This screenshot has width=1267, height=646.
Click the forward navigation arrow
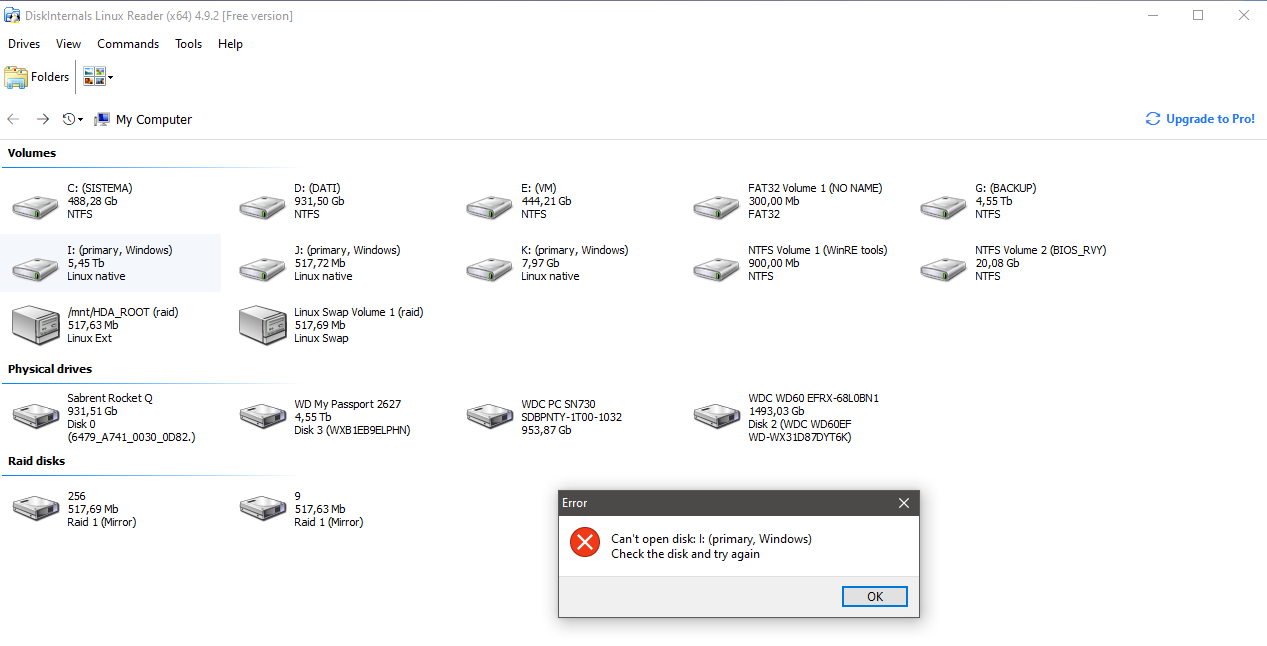[42, 119]
